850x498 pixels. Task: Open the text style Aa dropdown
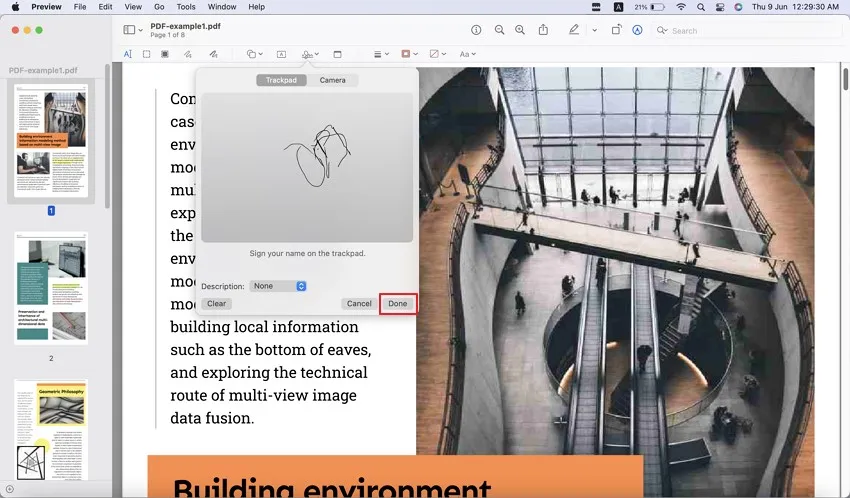tap(467, 54)
